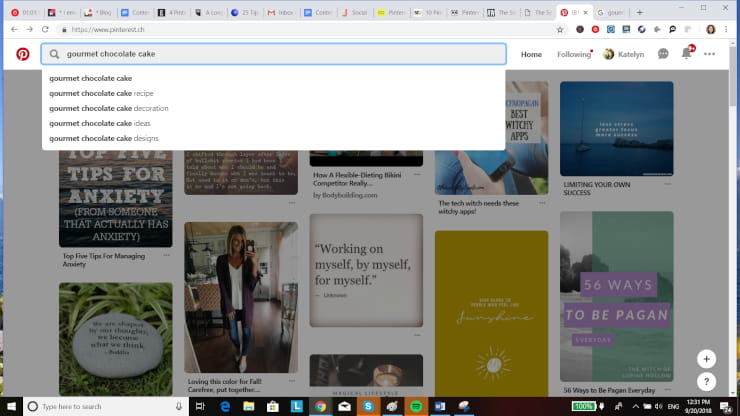The width and height of the screenshot is (740, 416).
Task: Click the plus button to add pin
Action: point(706,359)
